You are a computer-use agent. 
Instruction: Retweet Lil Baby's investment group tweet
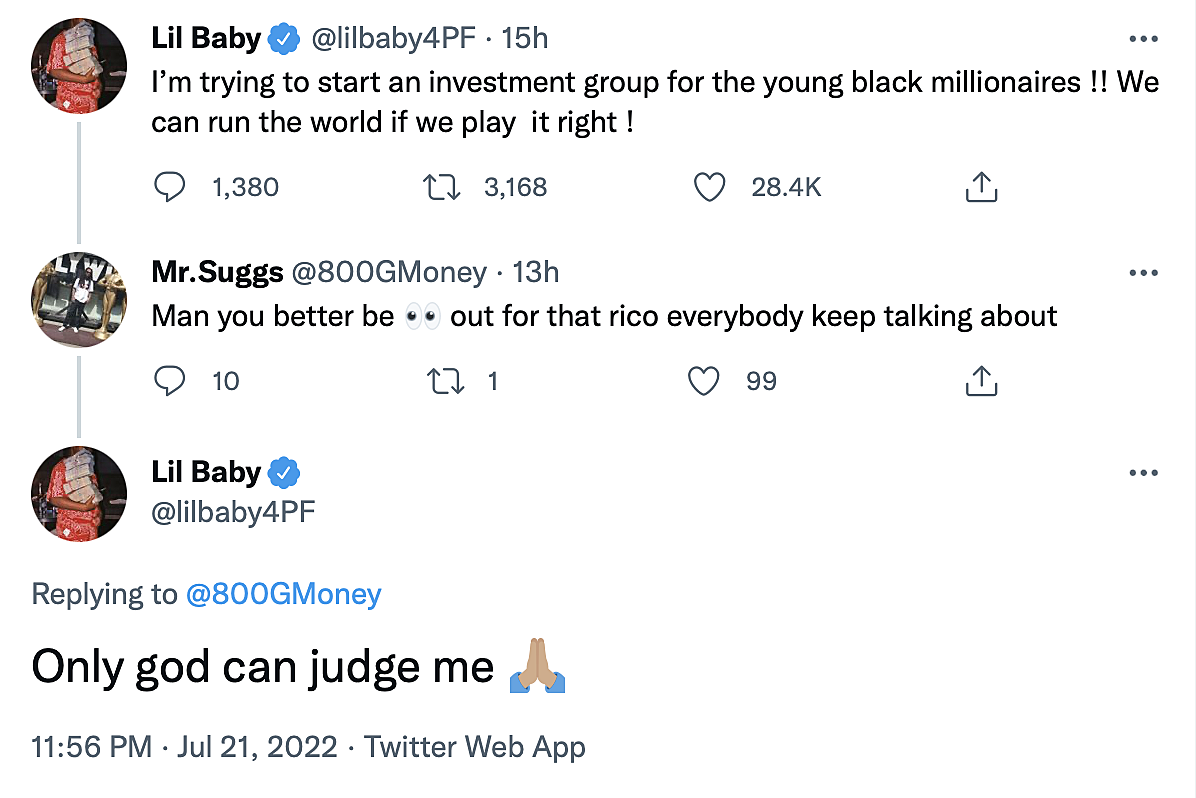tap(441, 187)
